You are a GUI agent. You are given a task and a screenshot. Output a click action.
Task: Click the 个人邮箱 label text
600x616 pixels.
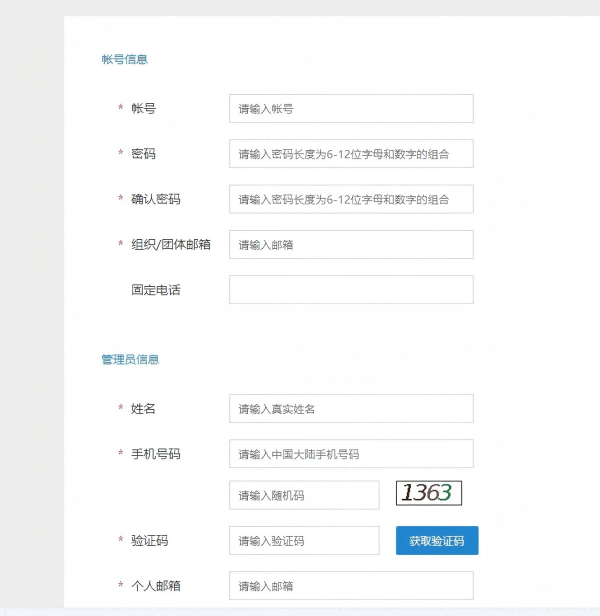156,586
